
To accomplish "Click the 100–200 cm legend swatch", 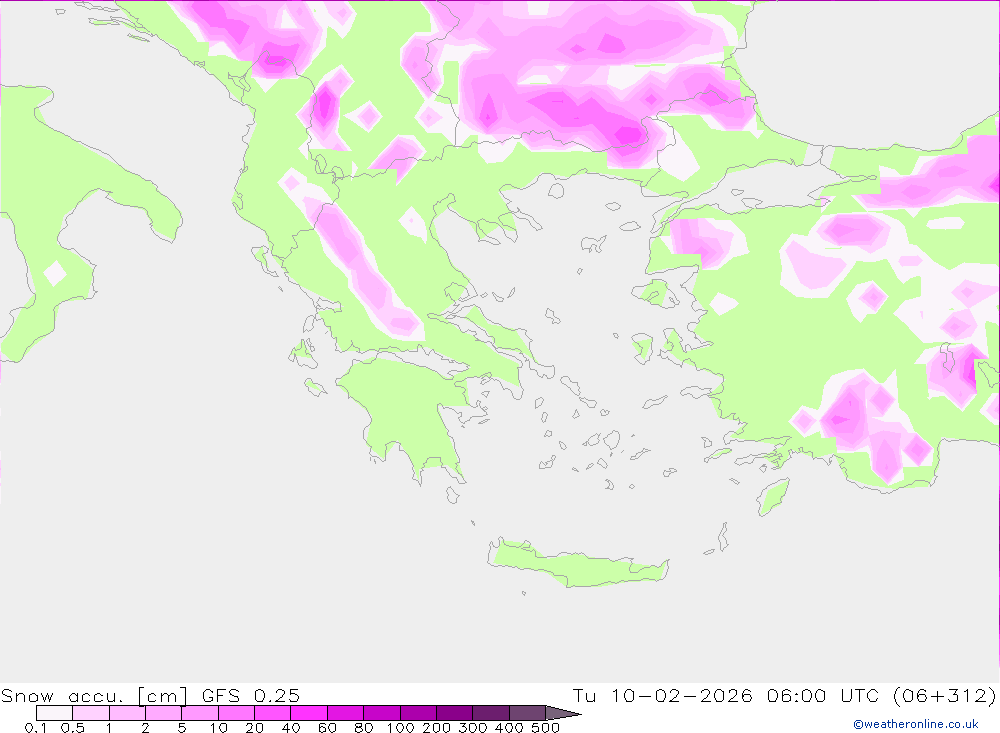I will point(418,713).
